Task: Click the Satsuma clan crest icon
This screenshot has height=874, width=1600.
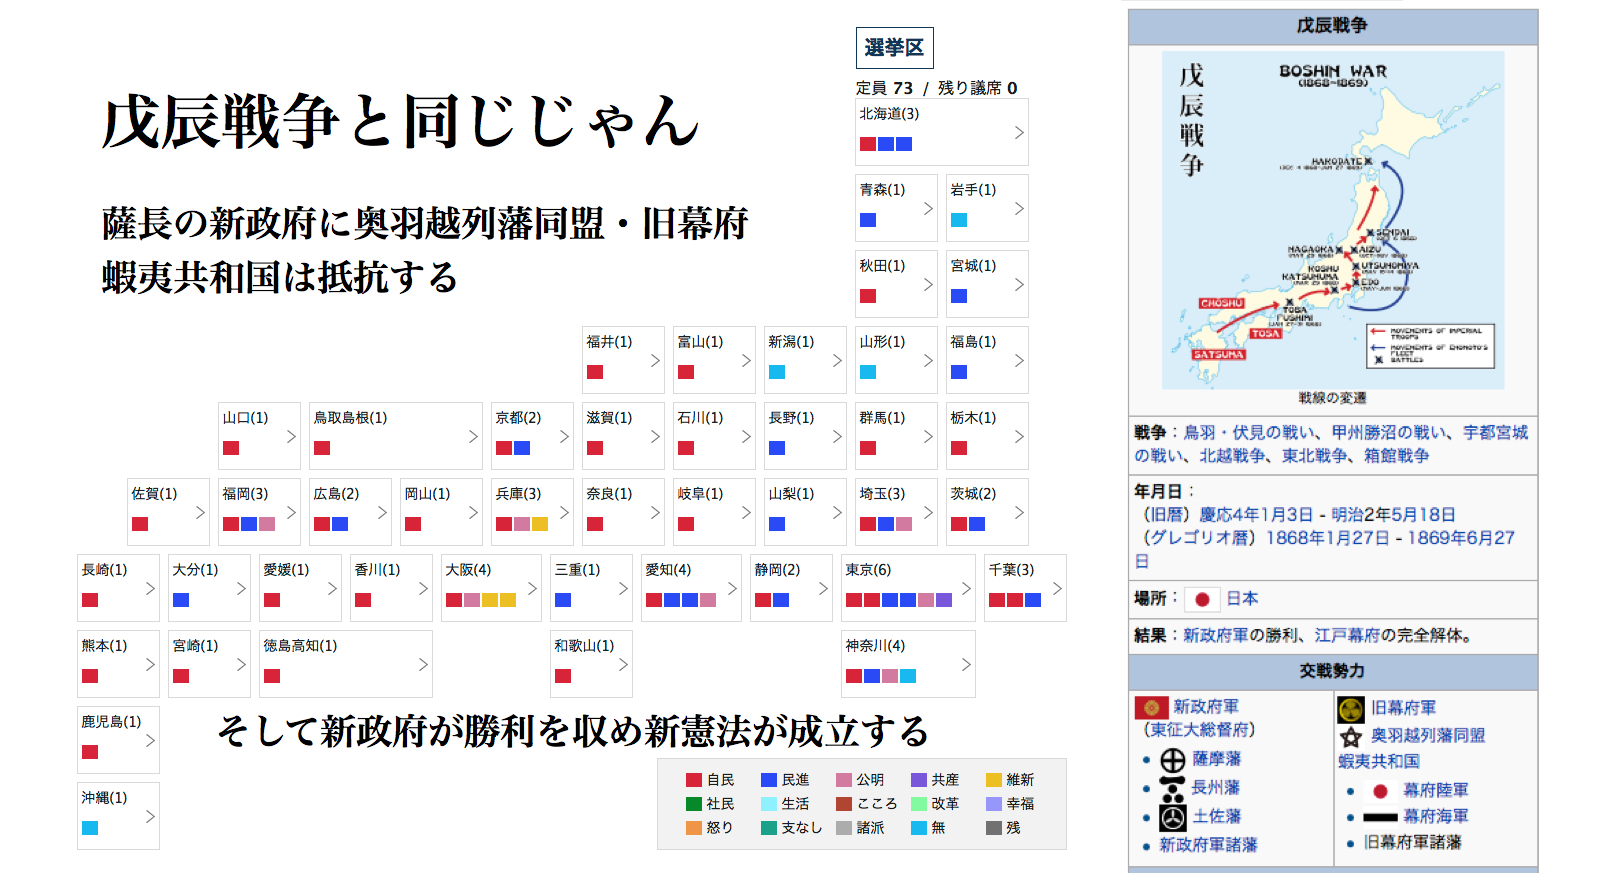Action: point(1172,760)
